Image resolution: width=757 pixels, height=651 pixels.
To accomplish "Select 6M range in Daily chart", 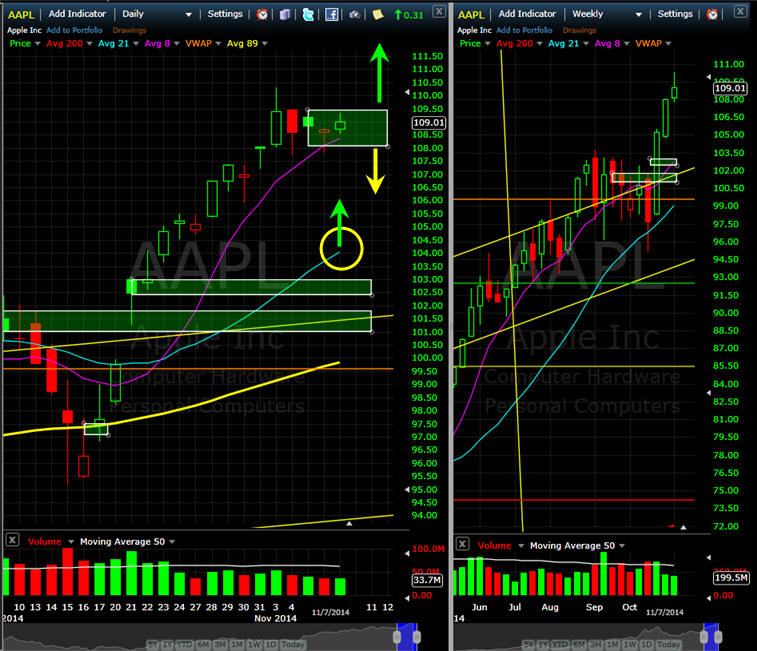I will point(203,644).
